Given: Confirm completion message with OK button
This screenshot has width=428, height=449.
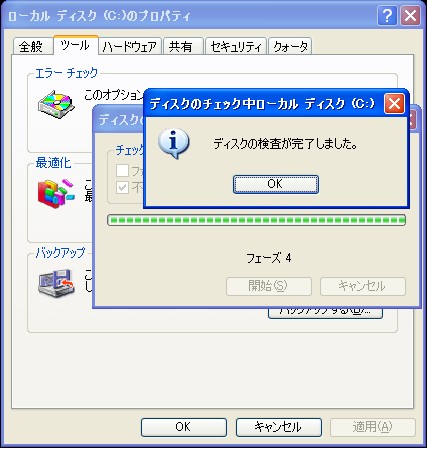Looking at the screenshot, I should point(276,184).
